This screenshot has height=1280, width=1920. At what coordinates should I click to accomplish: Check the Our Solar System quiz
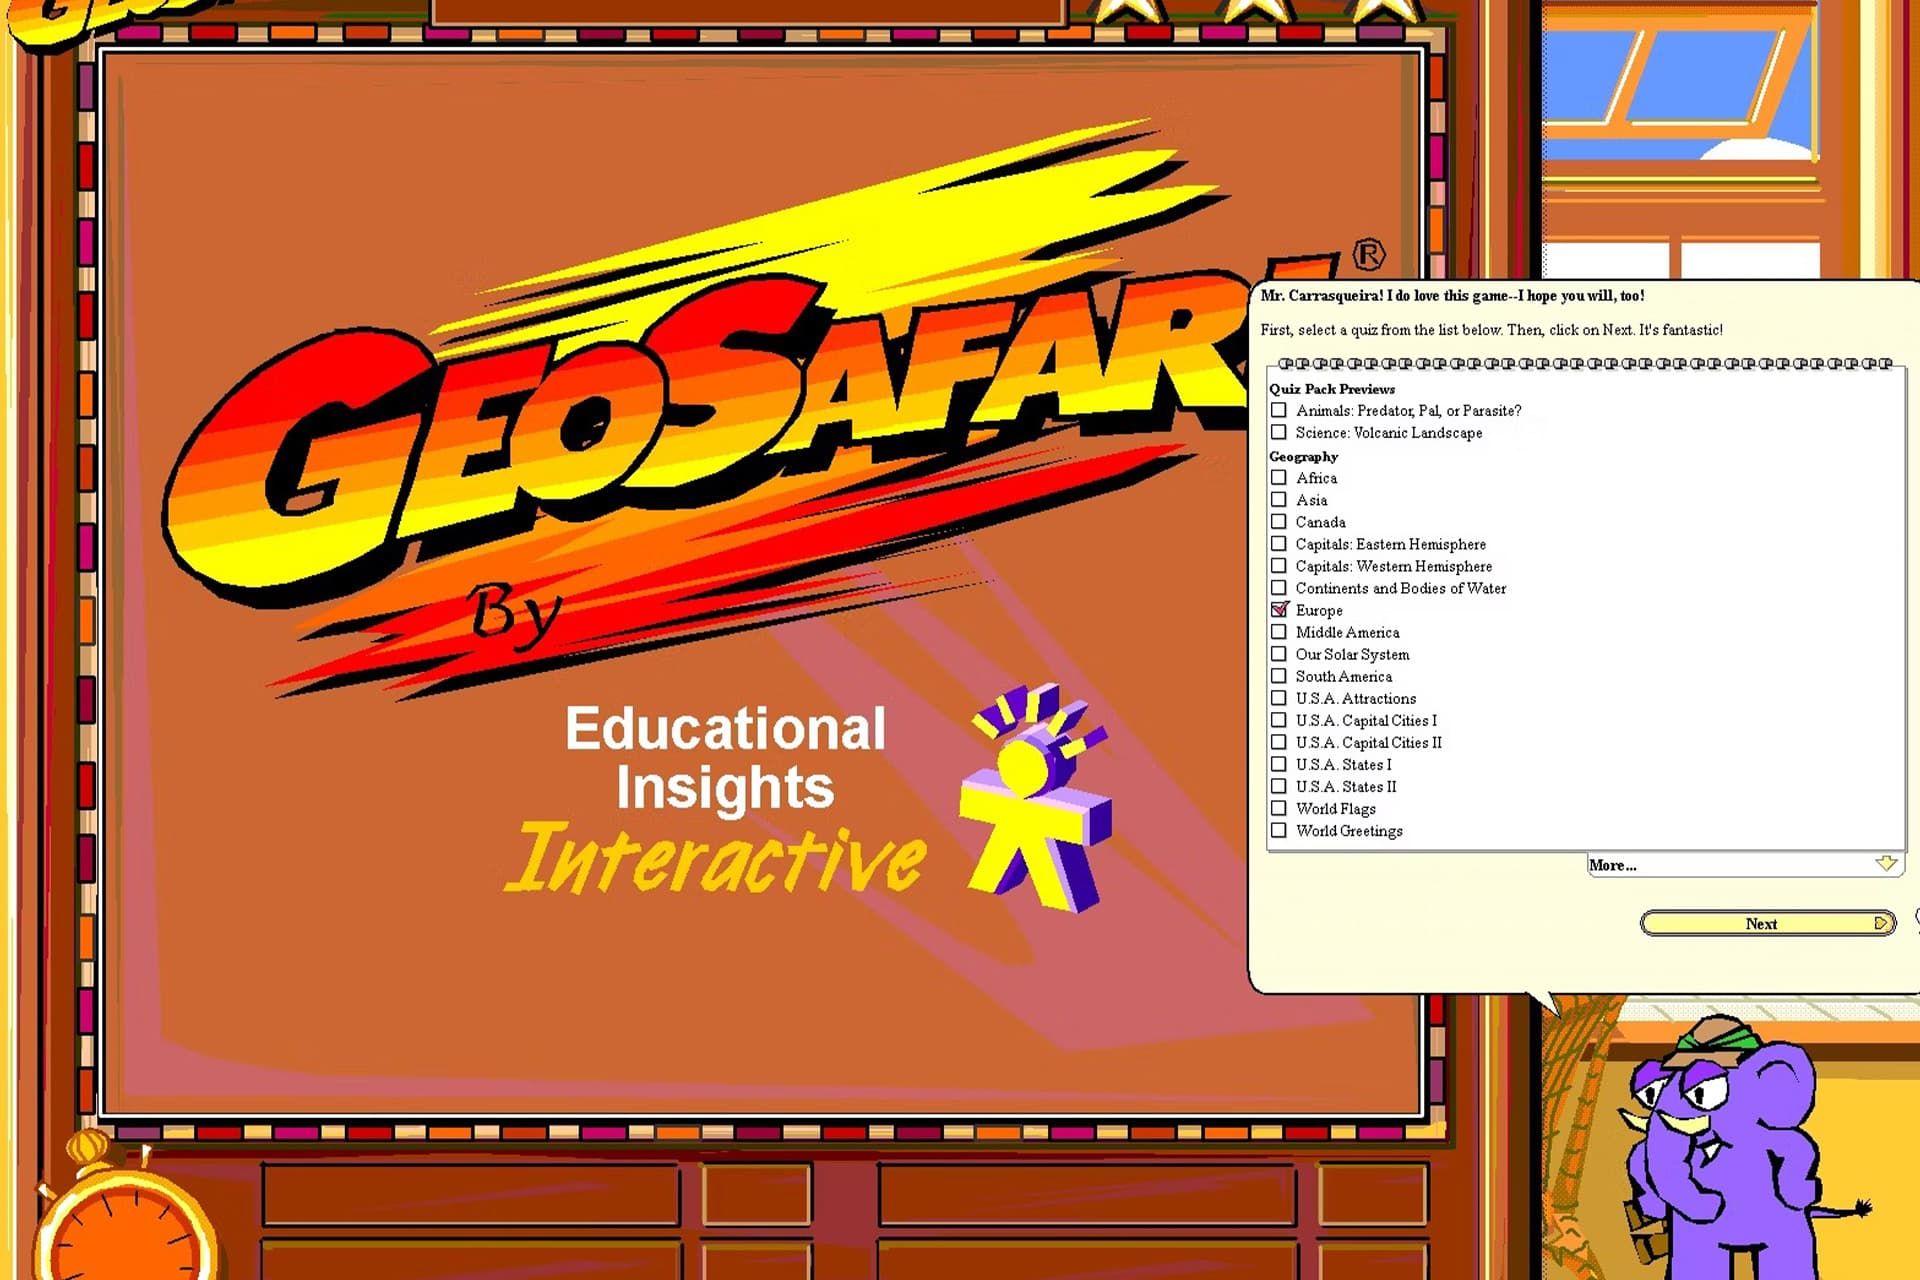pyautogui.click(x=1280, y=653)
